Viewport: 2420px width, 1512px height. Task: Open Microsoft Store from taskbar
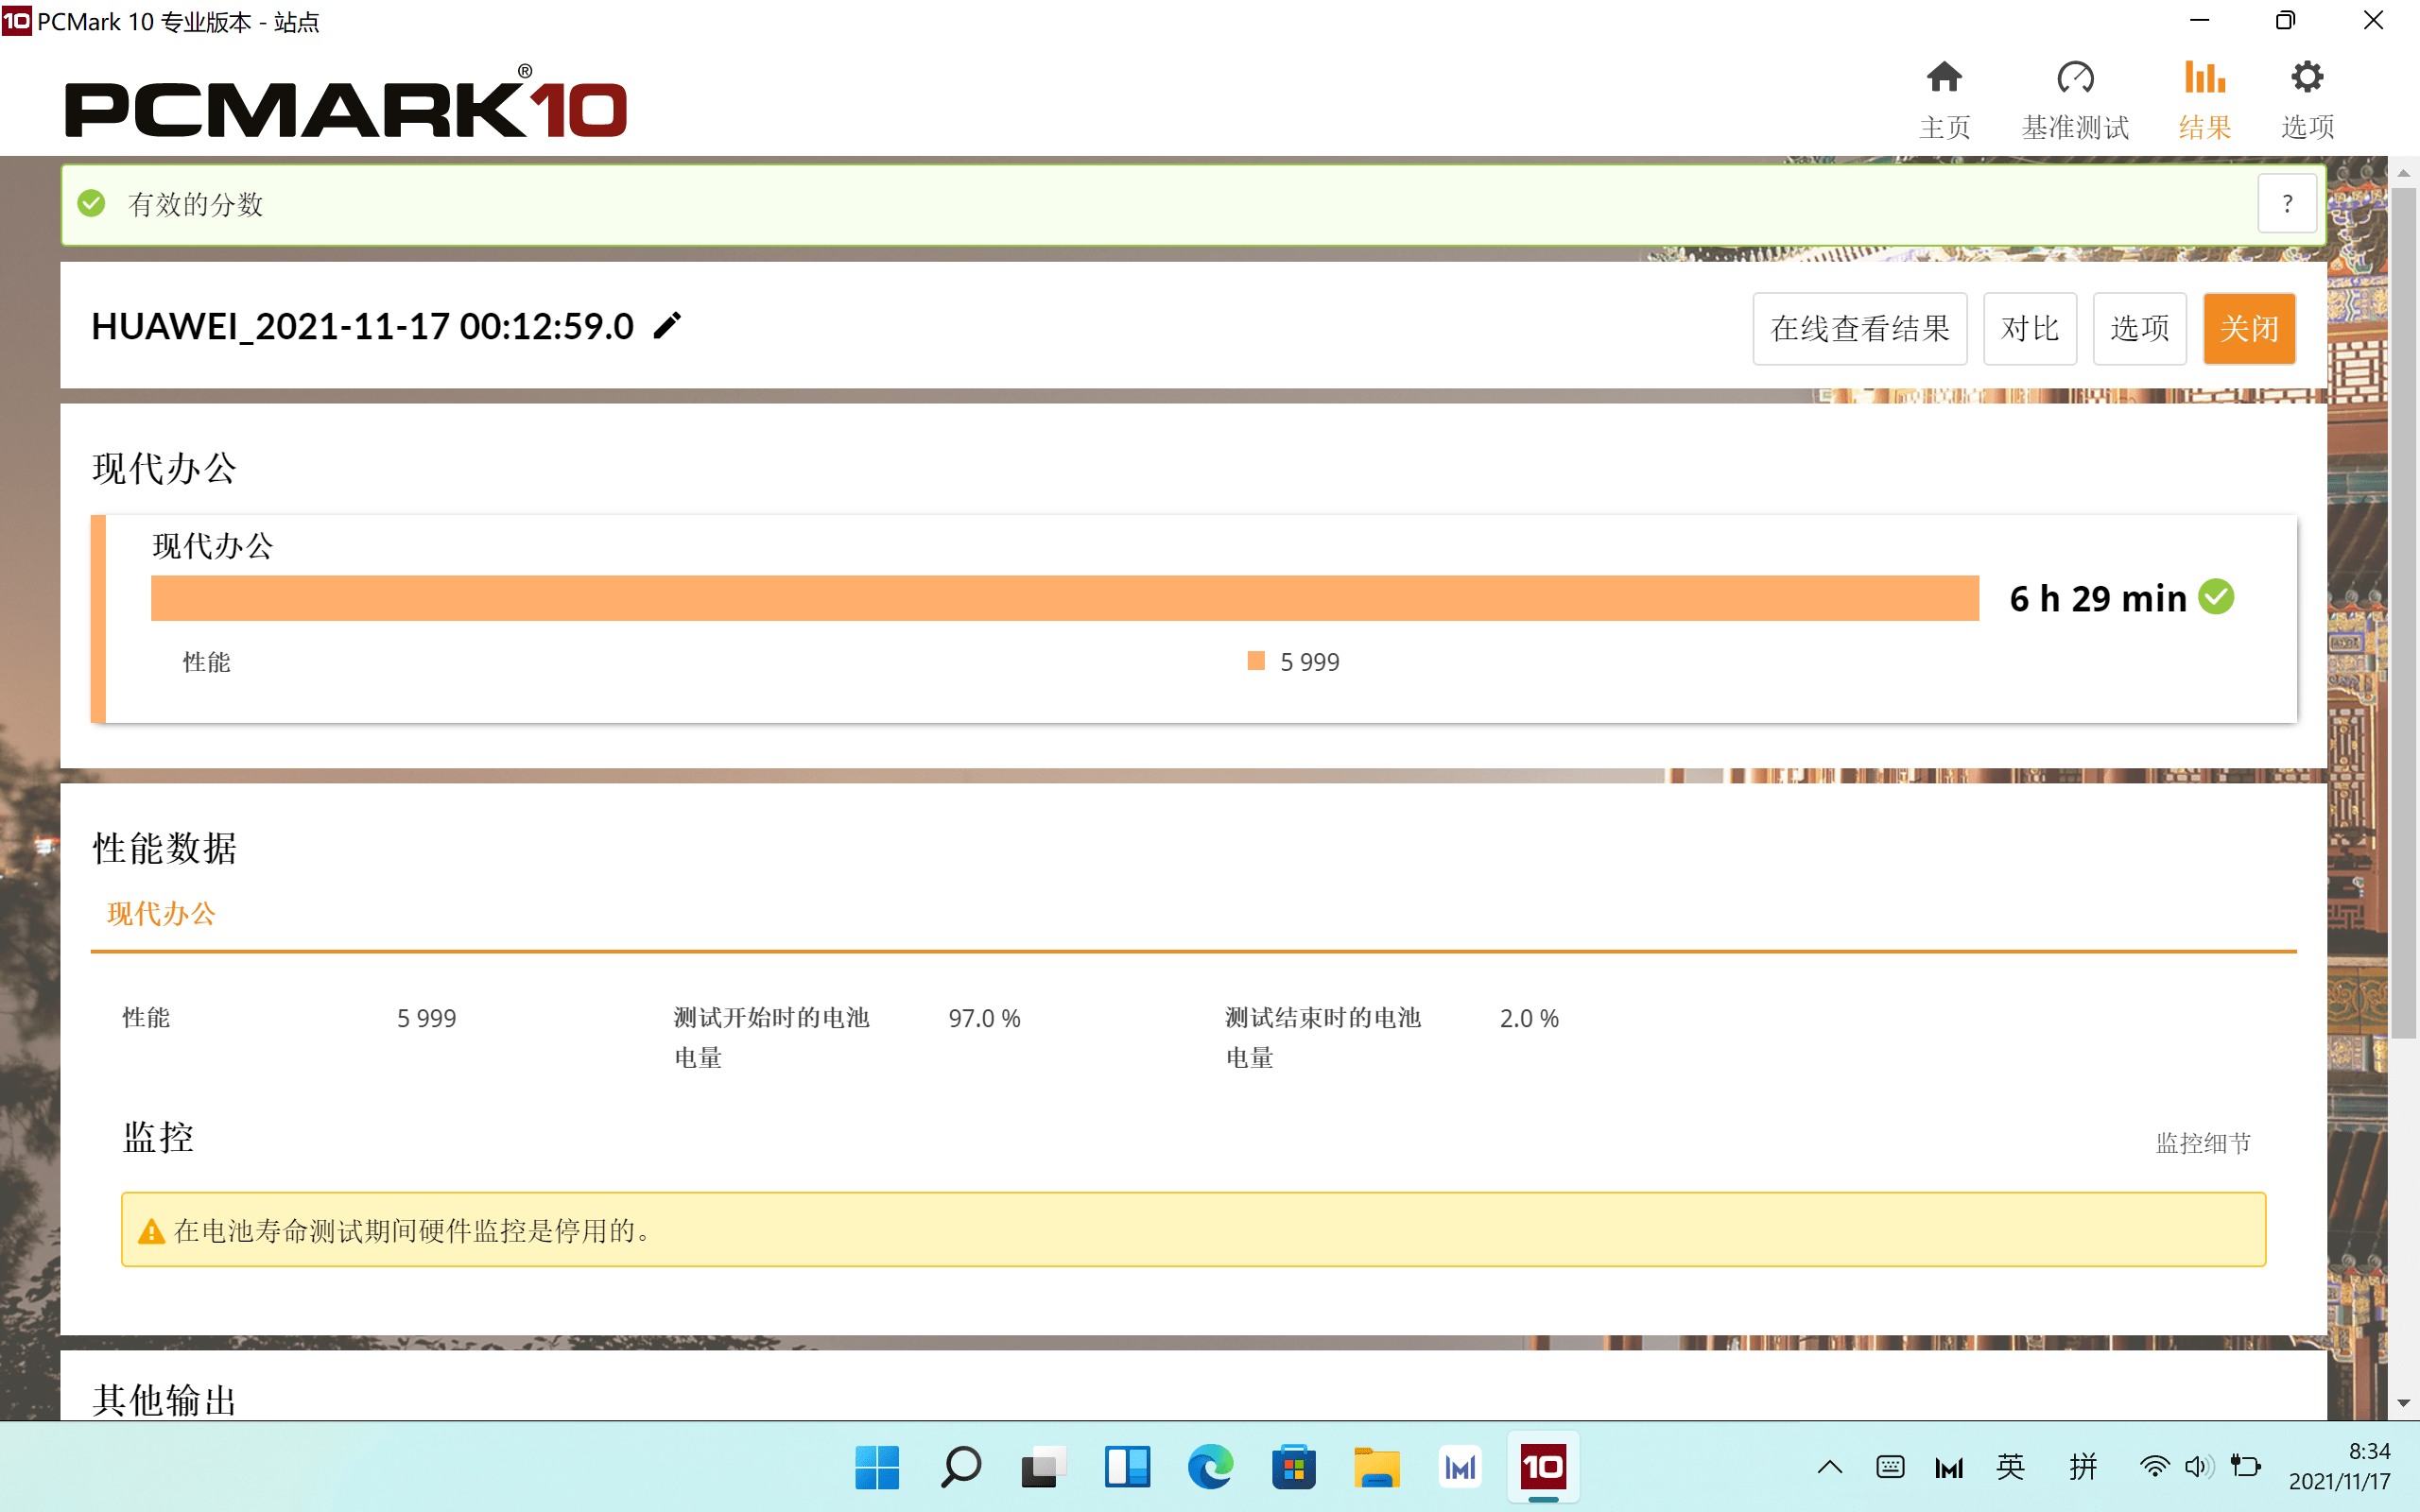(x=1293, y=1467)
